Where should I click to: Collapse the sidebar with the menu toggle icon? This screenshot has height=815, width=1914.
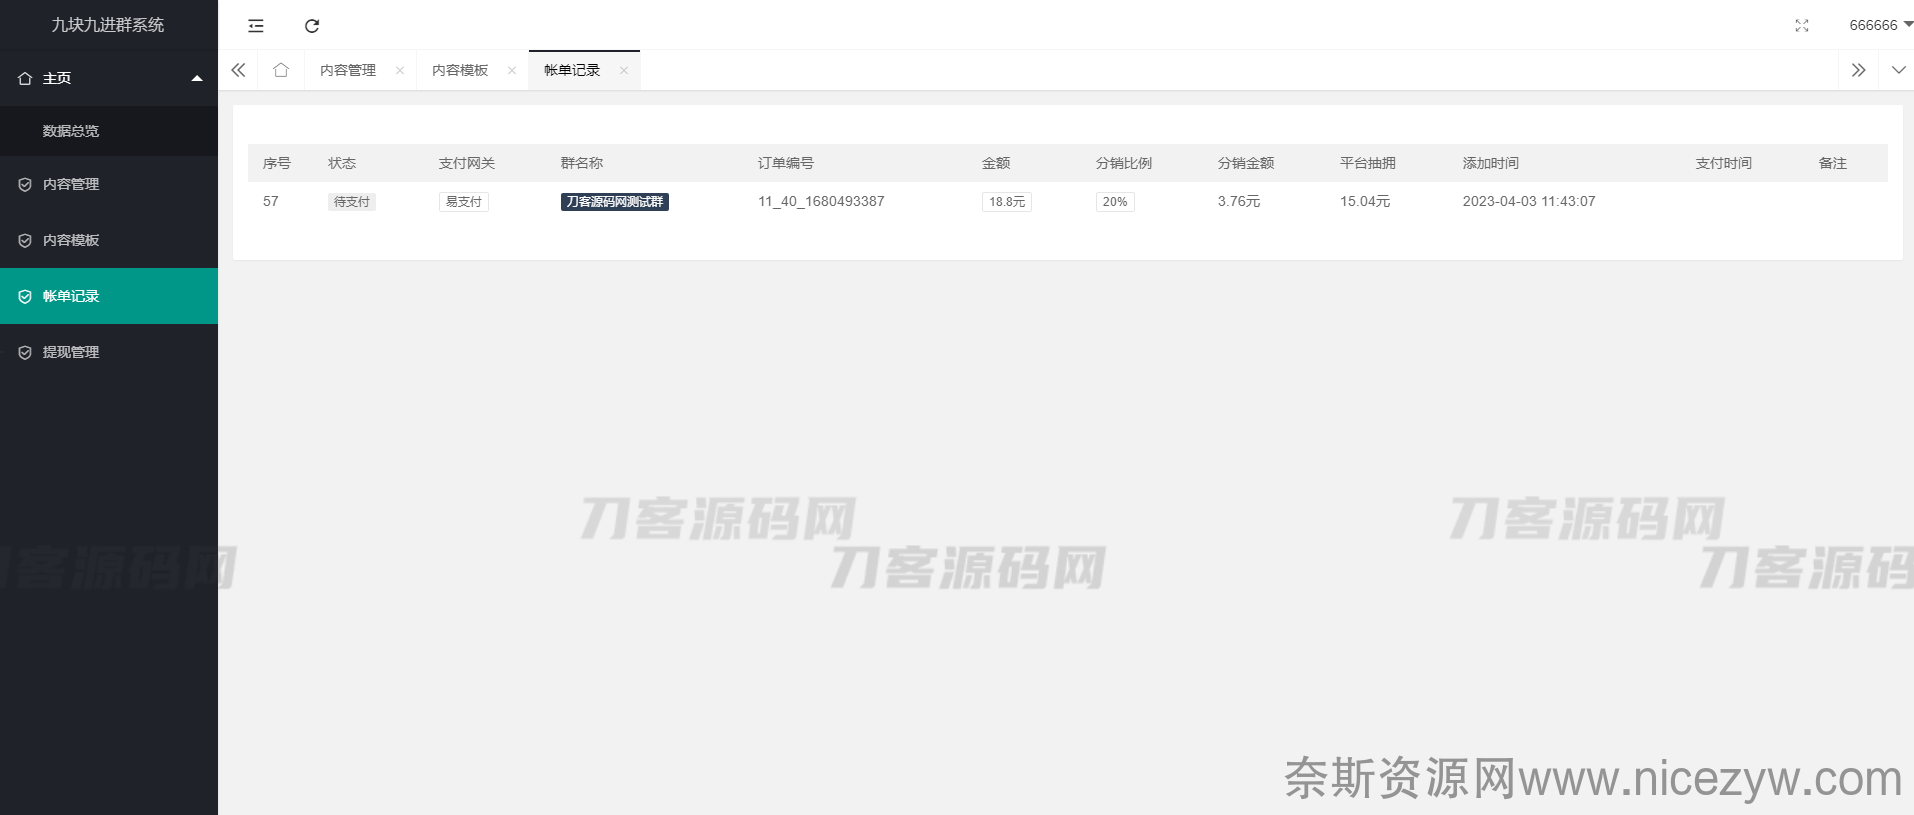[x=256, y=26]
